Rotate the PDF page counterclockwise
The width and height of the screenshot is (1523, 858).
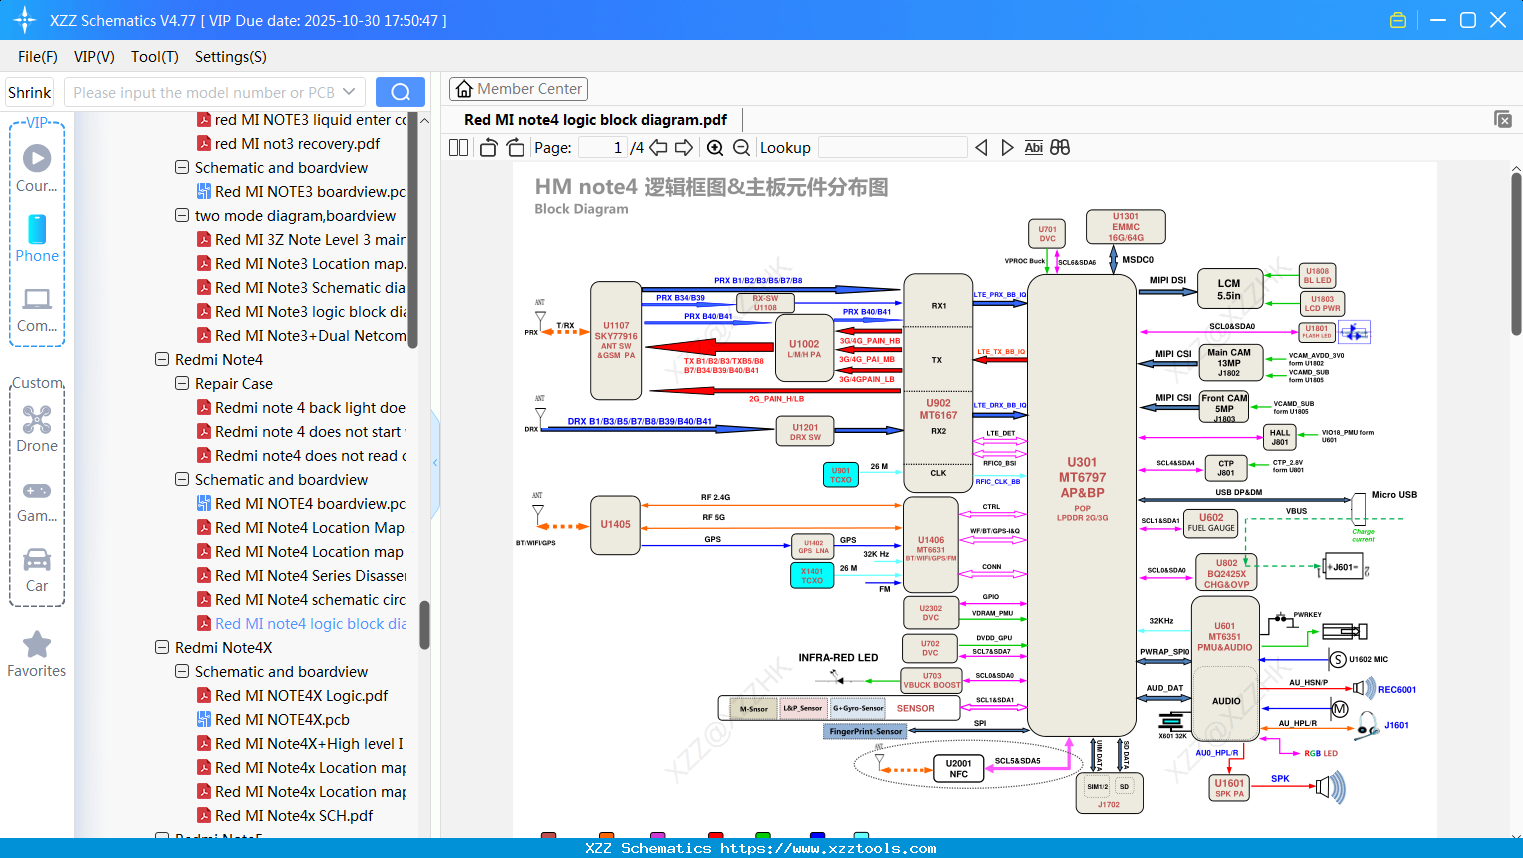tap(487, 146)
